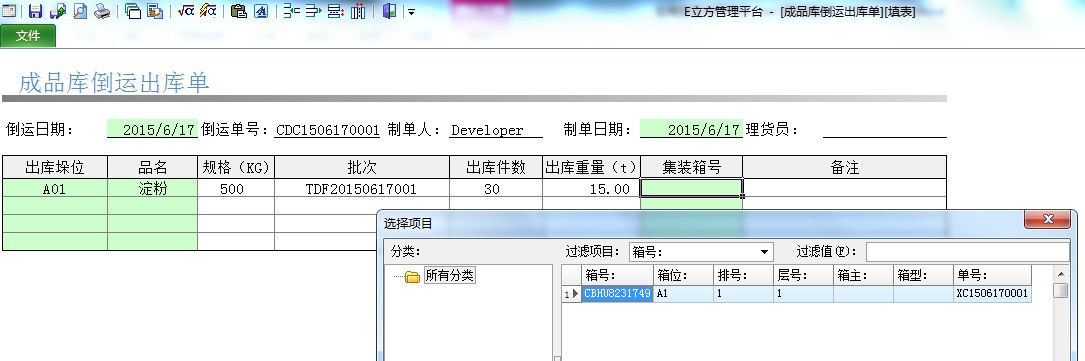Click the save (floppy disk) toolbar icon
The image size is (1085, 361).
pyautogui.click(x=35, y=11)
